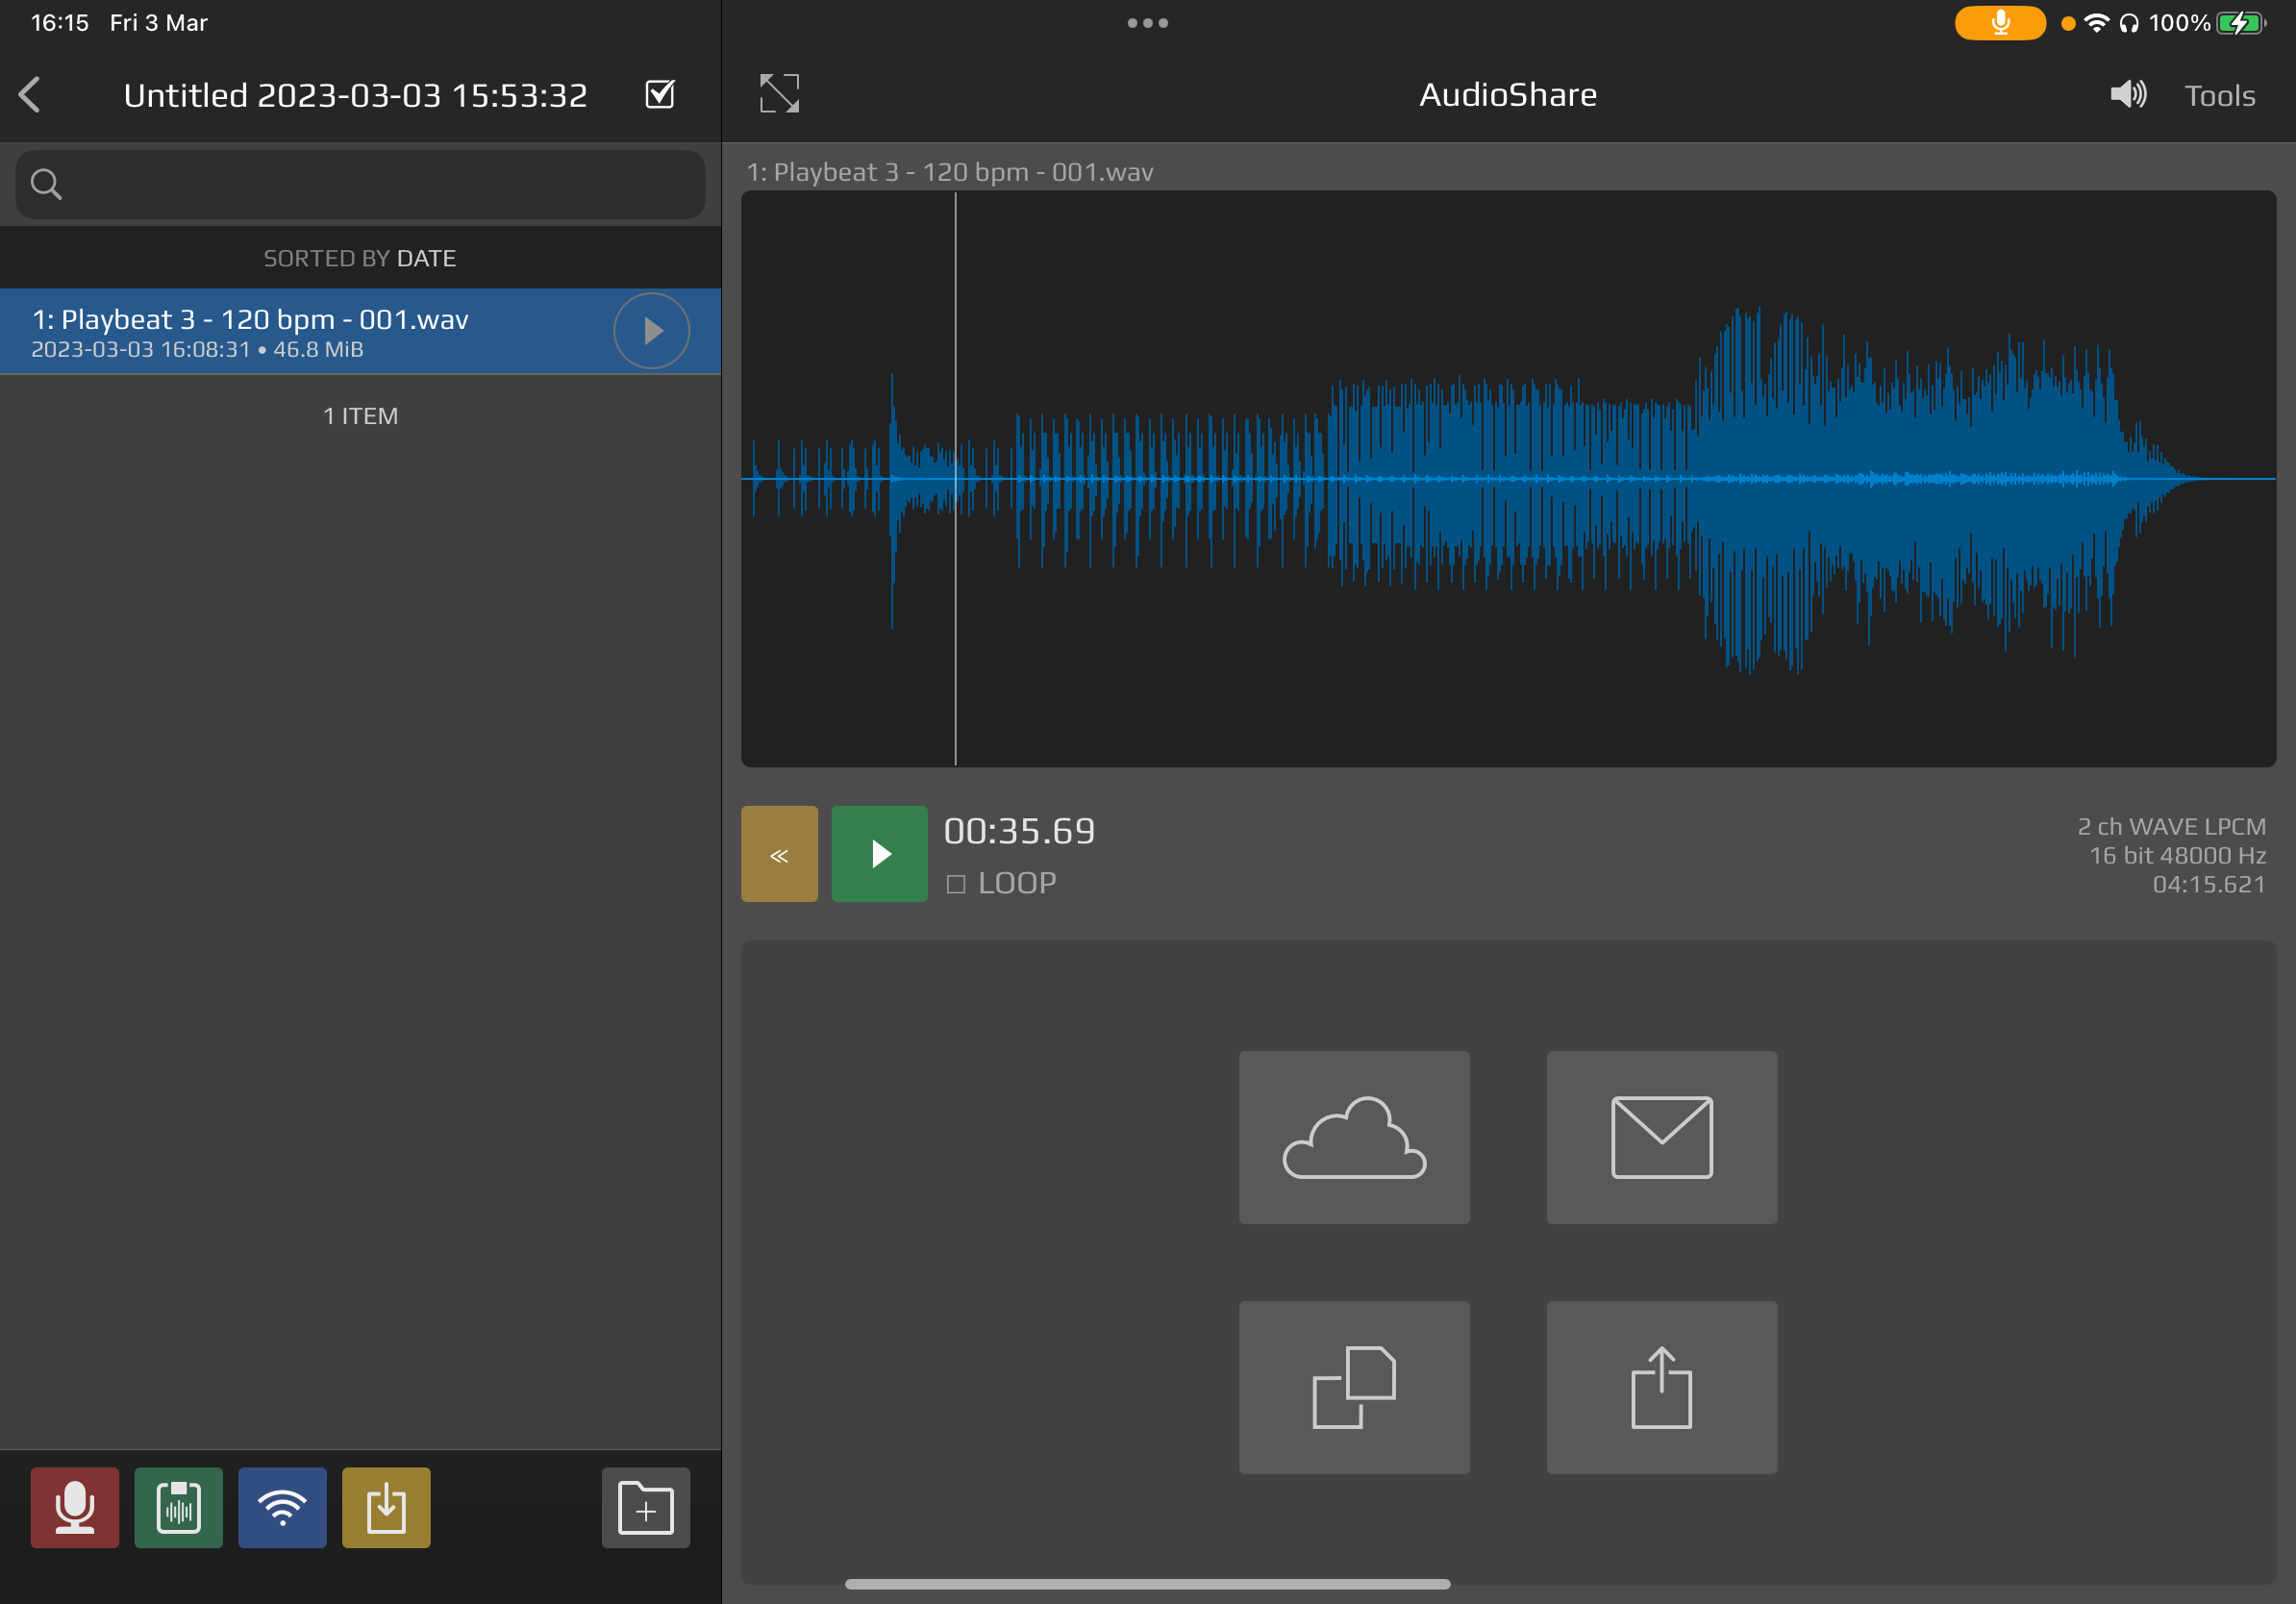The image size is (2296, 1604).
Task: Open share sheet with export arrow button
Action: tap(1662, 1387)
